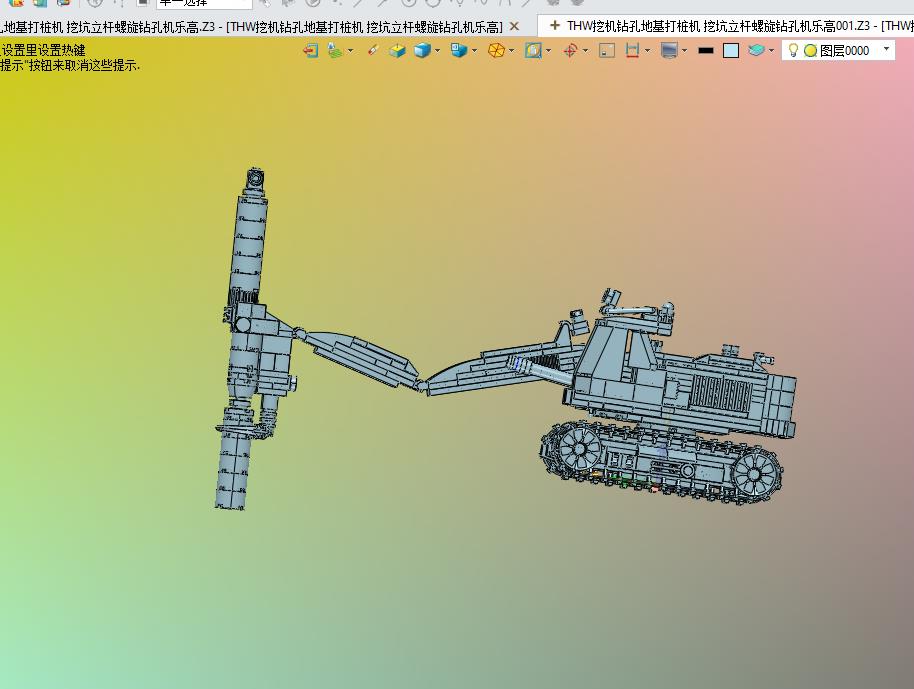This screenshot has width=914, height=689.
Task: Click the orange wireframe sphere icon
Action: coord(496,51)
